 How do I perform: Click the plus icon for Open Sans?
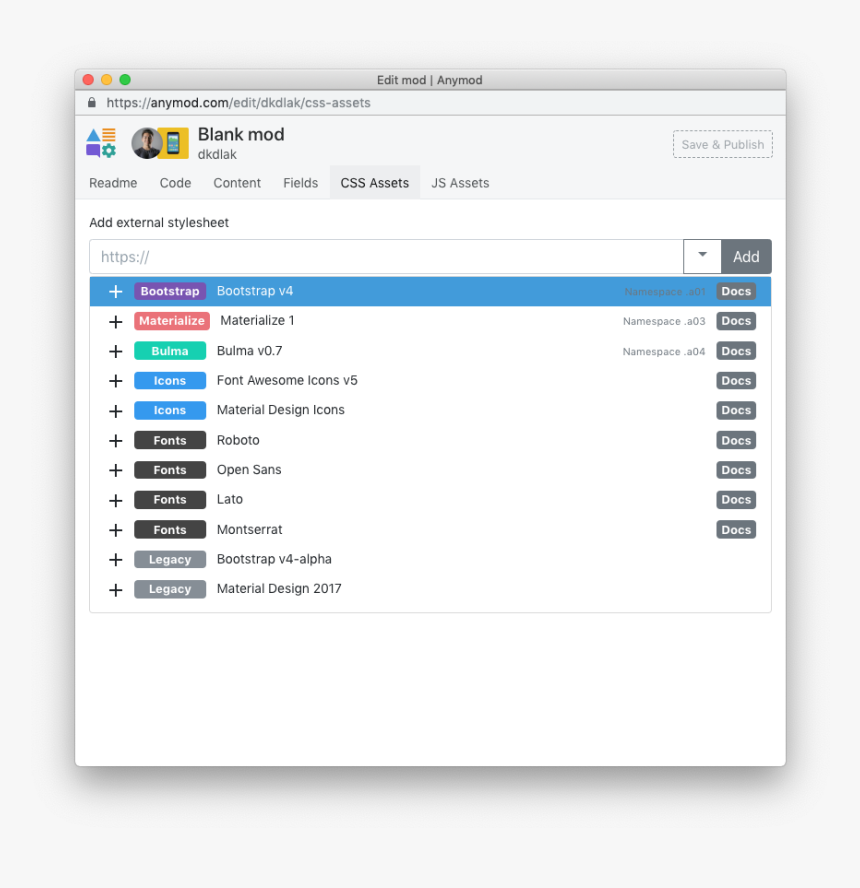pos(115,470)
